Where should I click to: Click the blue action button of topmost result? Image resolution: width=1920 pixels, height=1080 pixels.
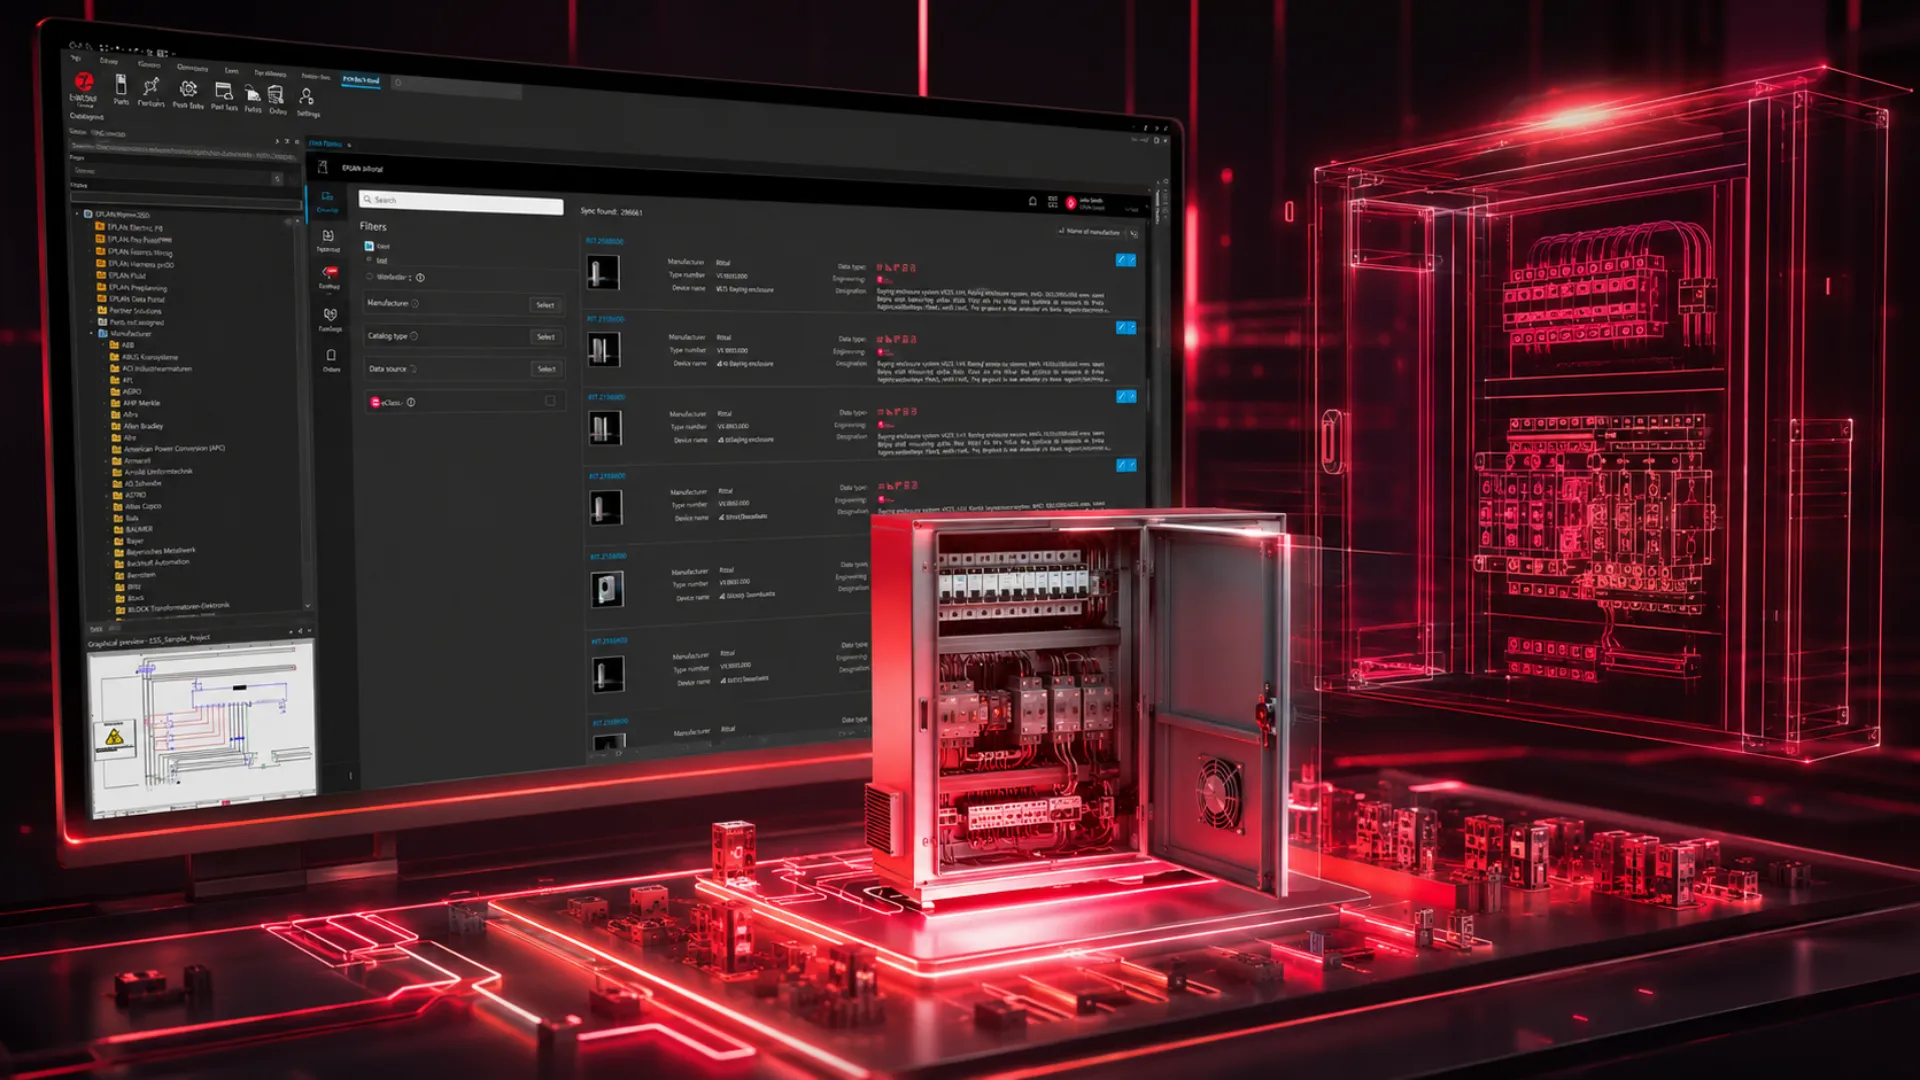pyautogui.click(x=1126, y=260)
